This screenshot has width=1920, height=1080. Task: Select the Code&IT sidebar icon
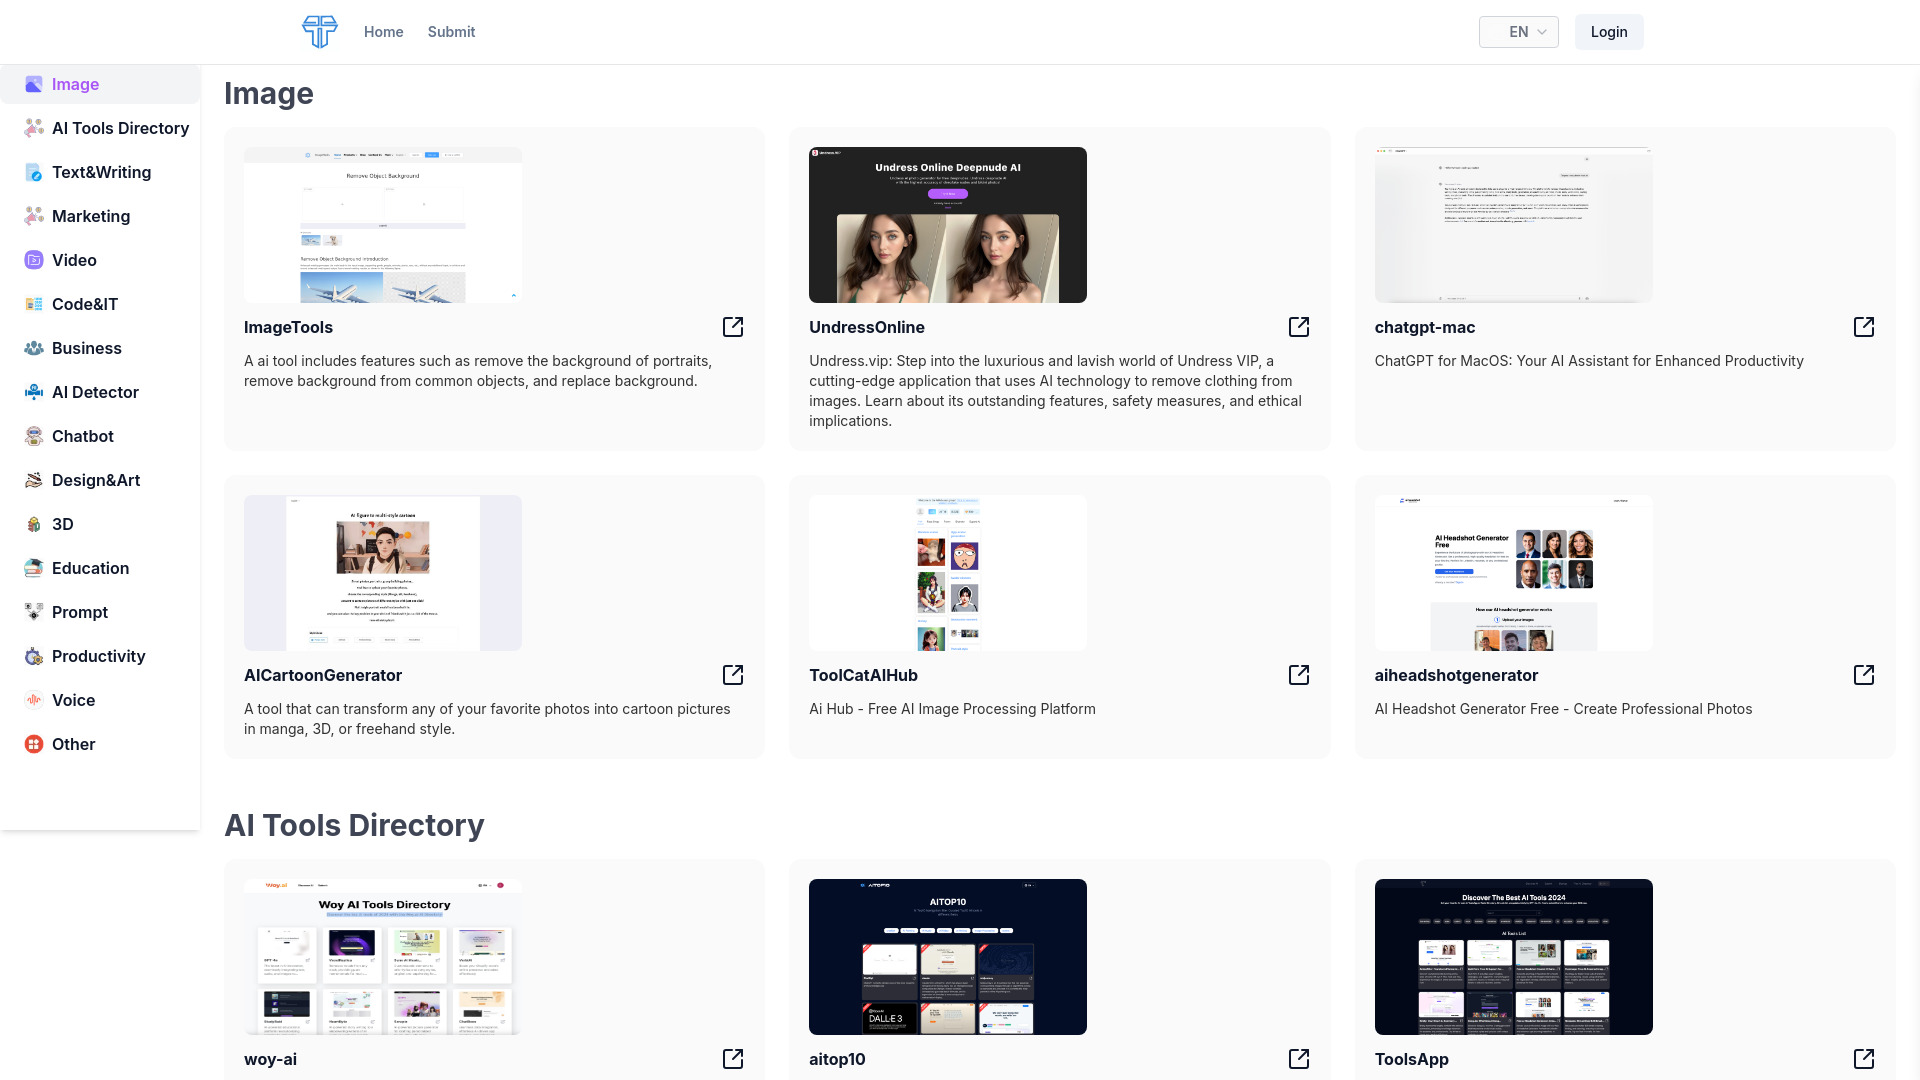(x=33, y=303)
